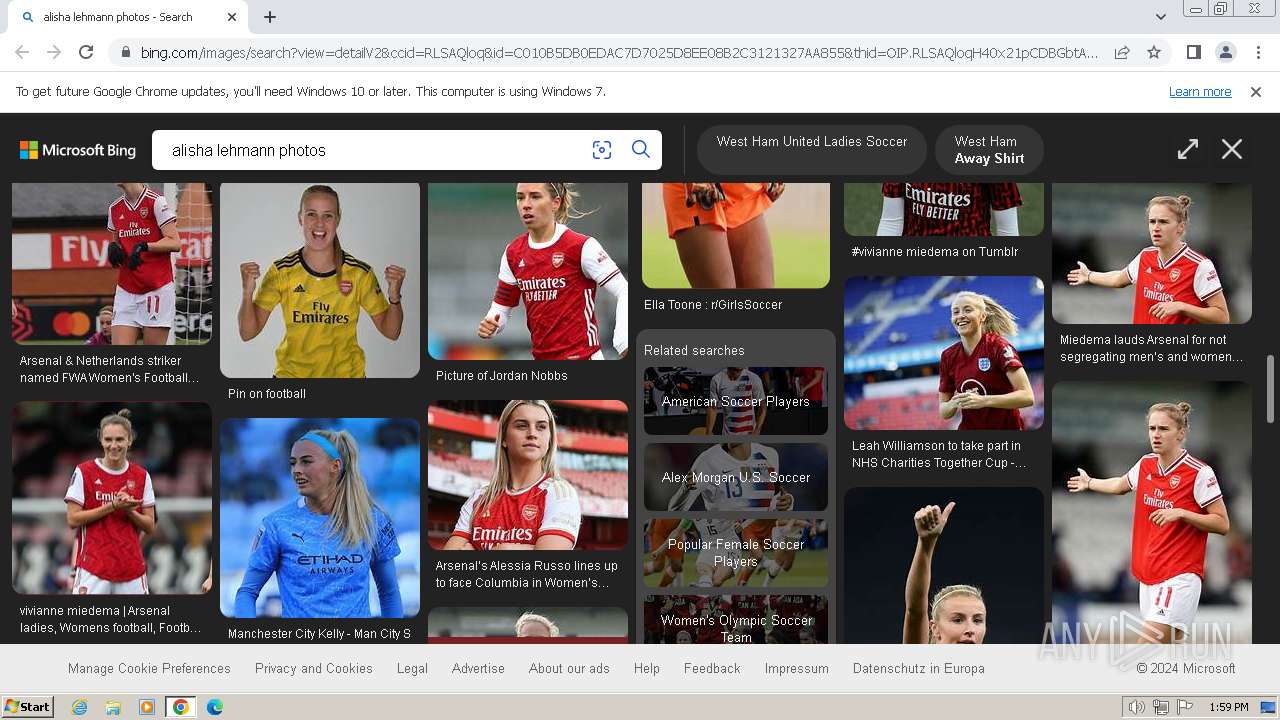Select American Soccer Players related search
Viewport: 1280px width, 720px height.
click(736, 401)
